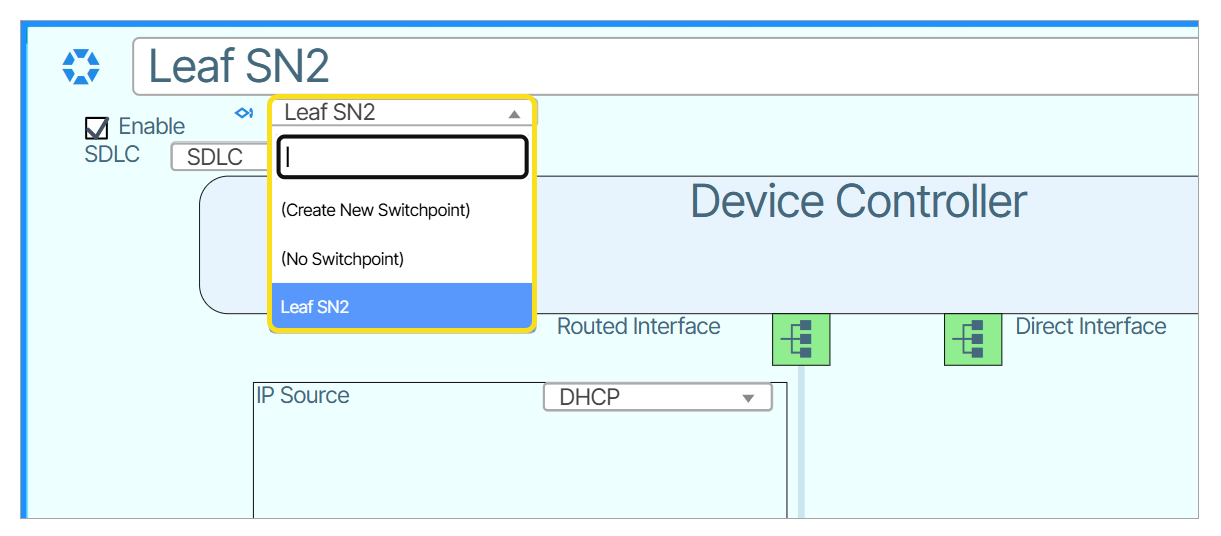Select the Device Controller heading
1221x536 pixels.
pyautogui.click(x=858, y=202)
